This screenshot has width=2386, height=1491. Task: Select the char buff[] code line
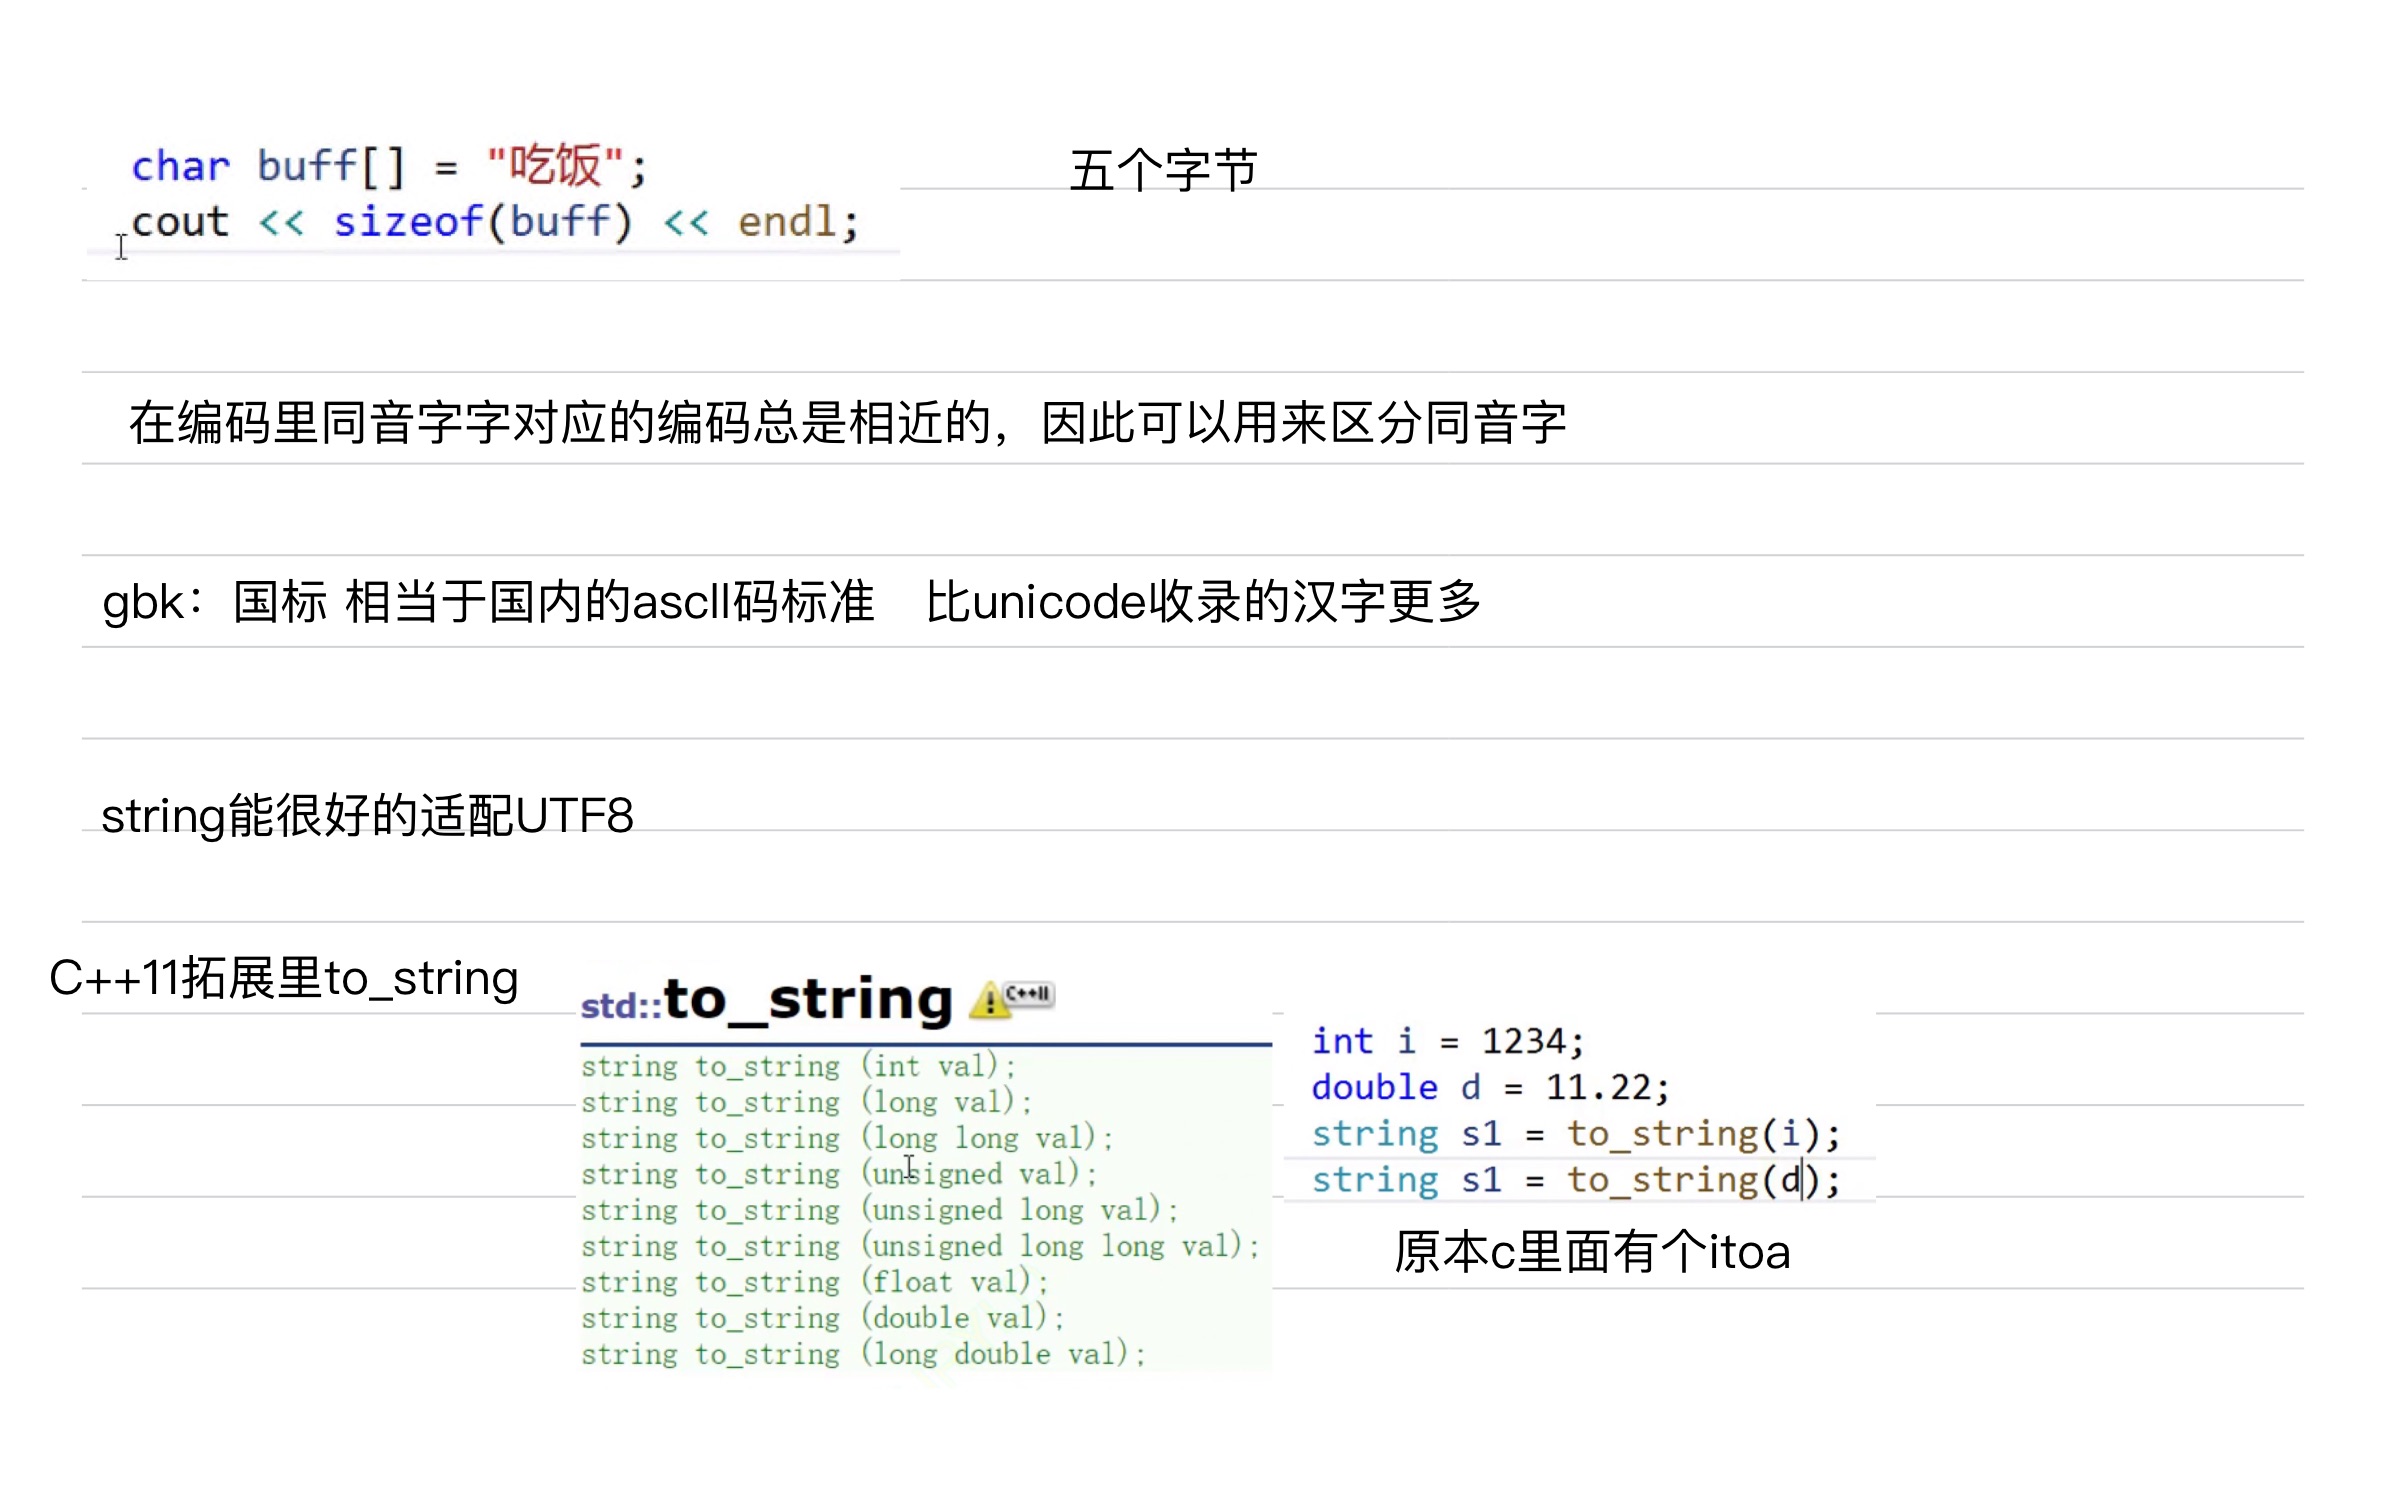point(389,166)
